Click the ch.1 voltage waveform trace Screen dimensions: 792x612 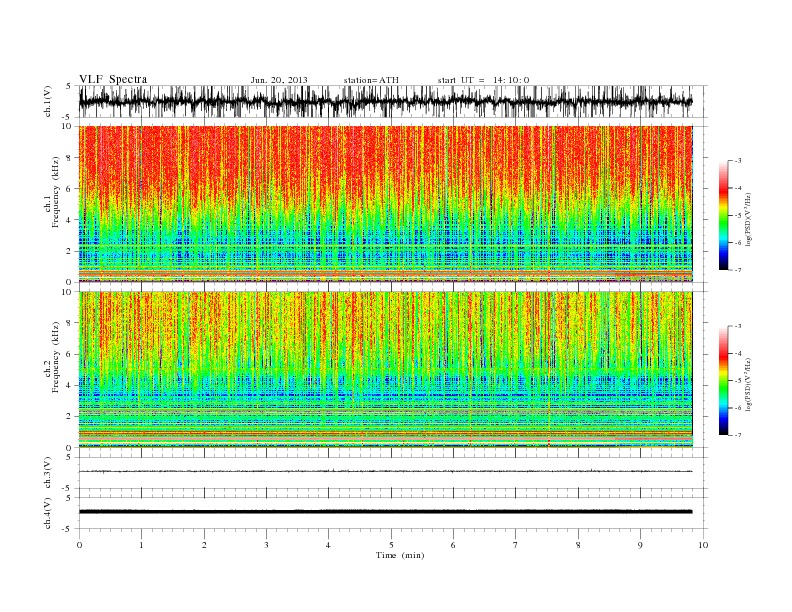[385, 101]
